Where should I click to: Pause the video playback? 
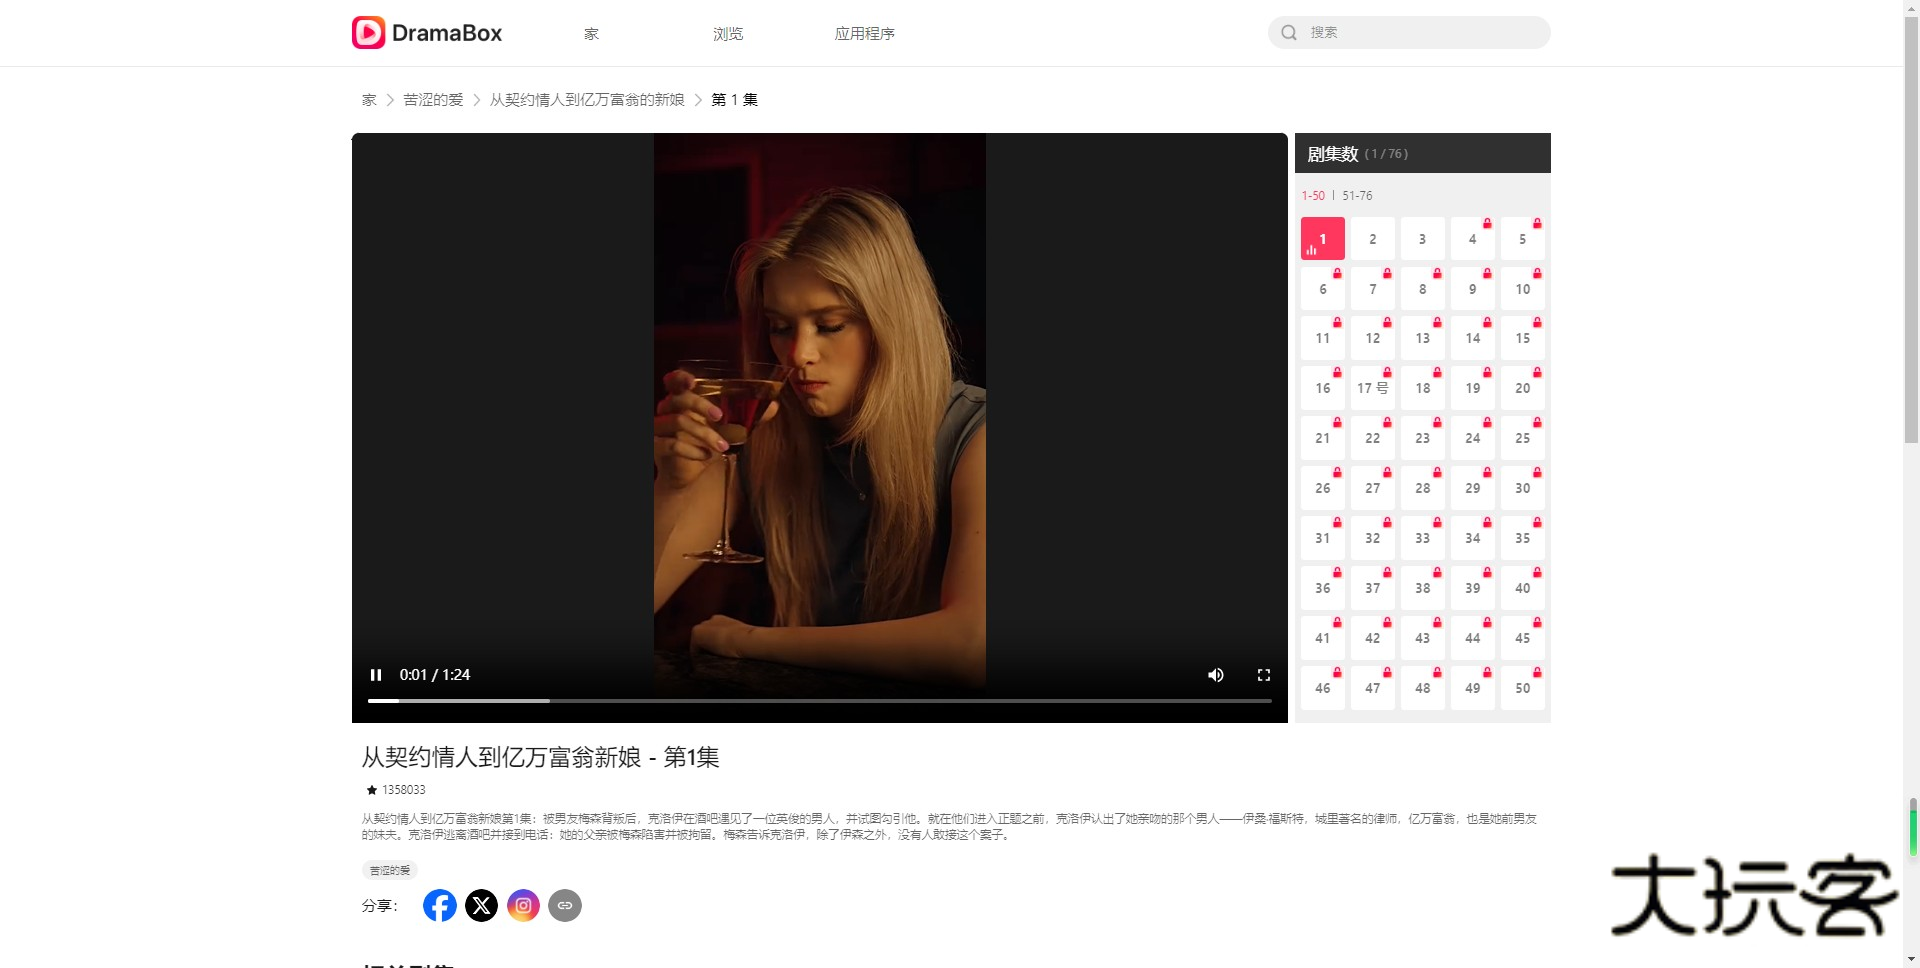pyautogui.click(x=376, y=675)
